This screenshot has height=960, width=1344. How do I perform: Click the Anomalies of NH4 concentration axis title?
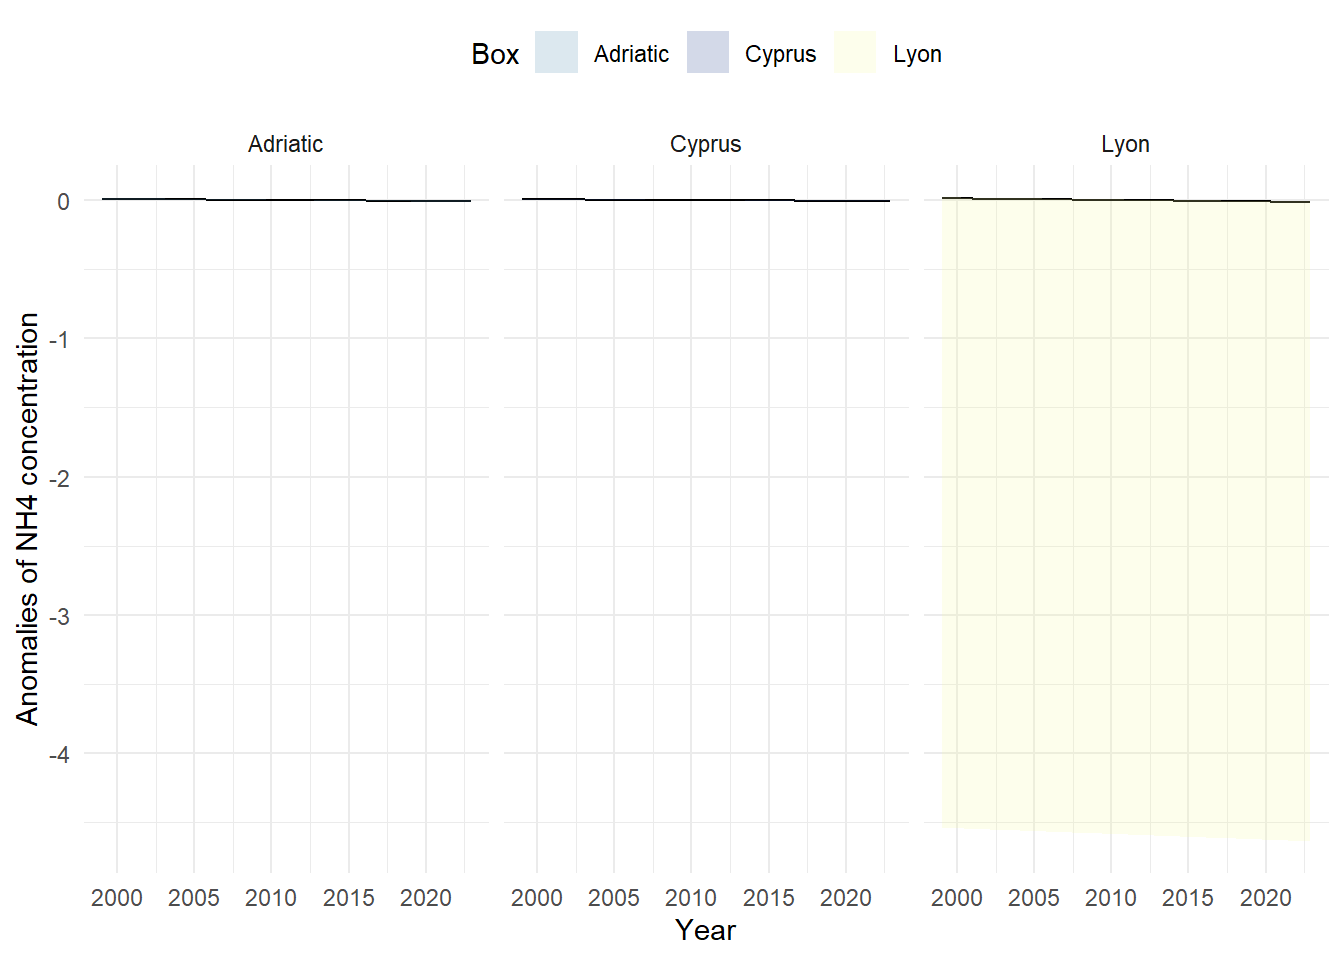click(x=28, y=519)
